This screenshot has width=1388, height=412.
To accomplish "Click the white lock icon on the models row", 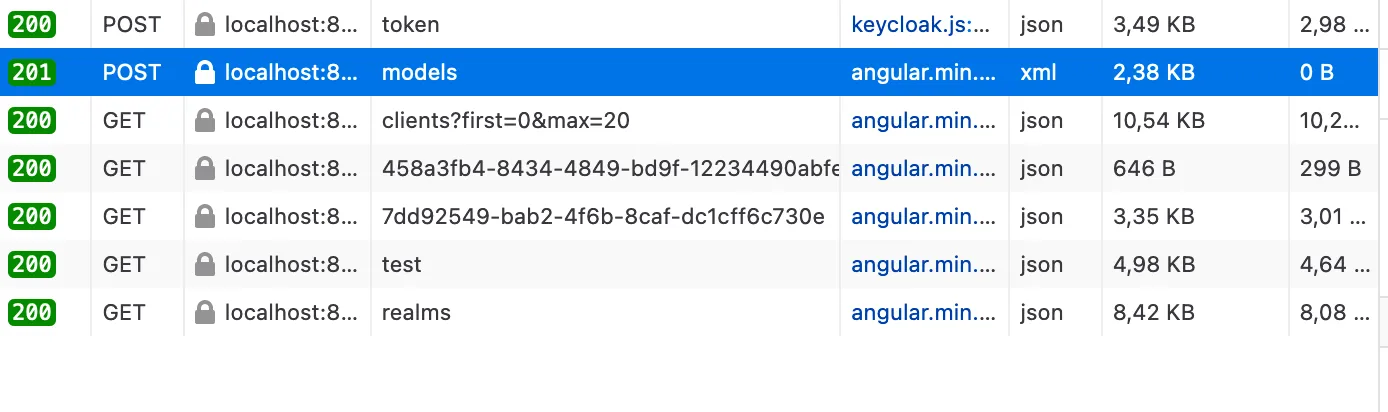I will [205, 72].
